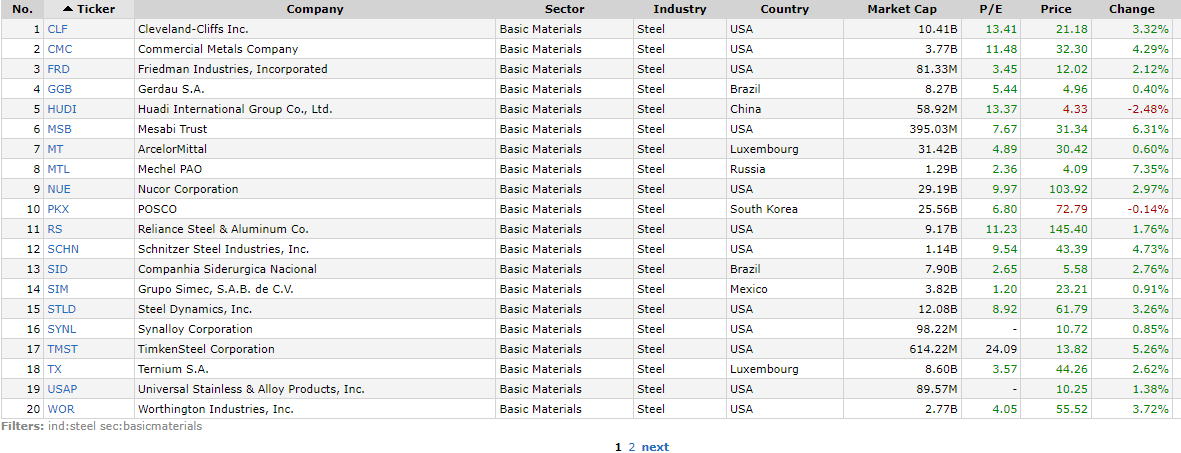
Task: Sort by Market Cap column
Action: tap(901, 9)
